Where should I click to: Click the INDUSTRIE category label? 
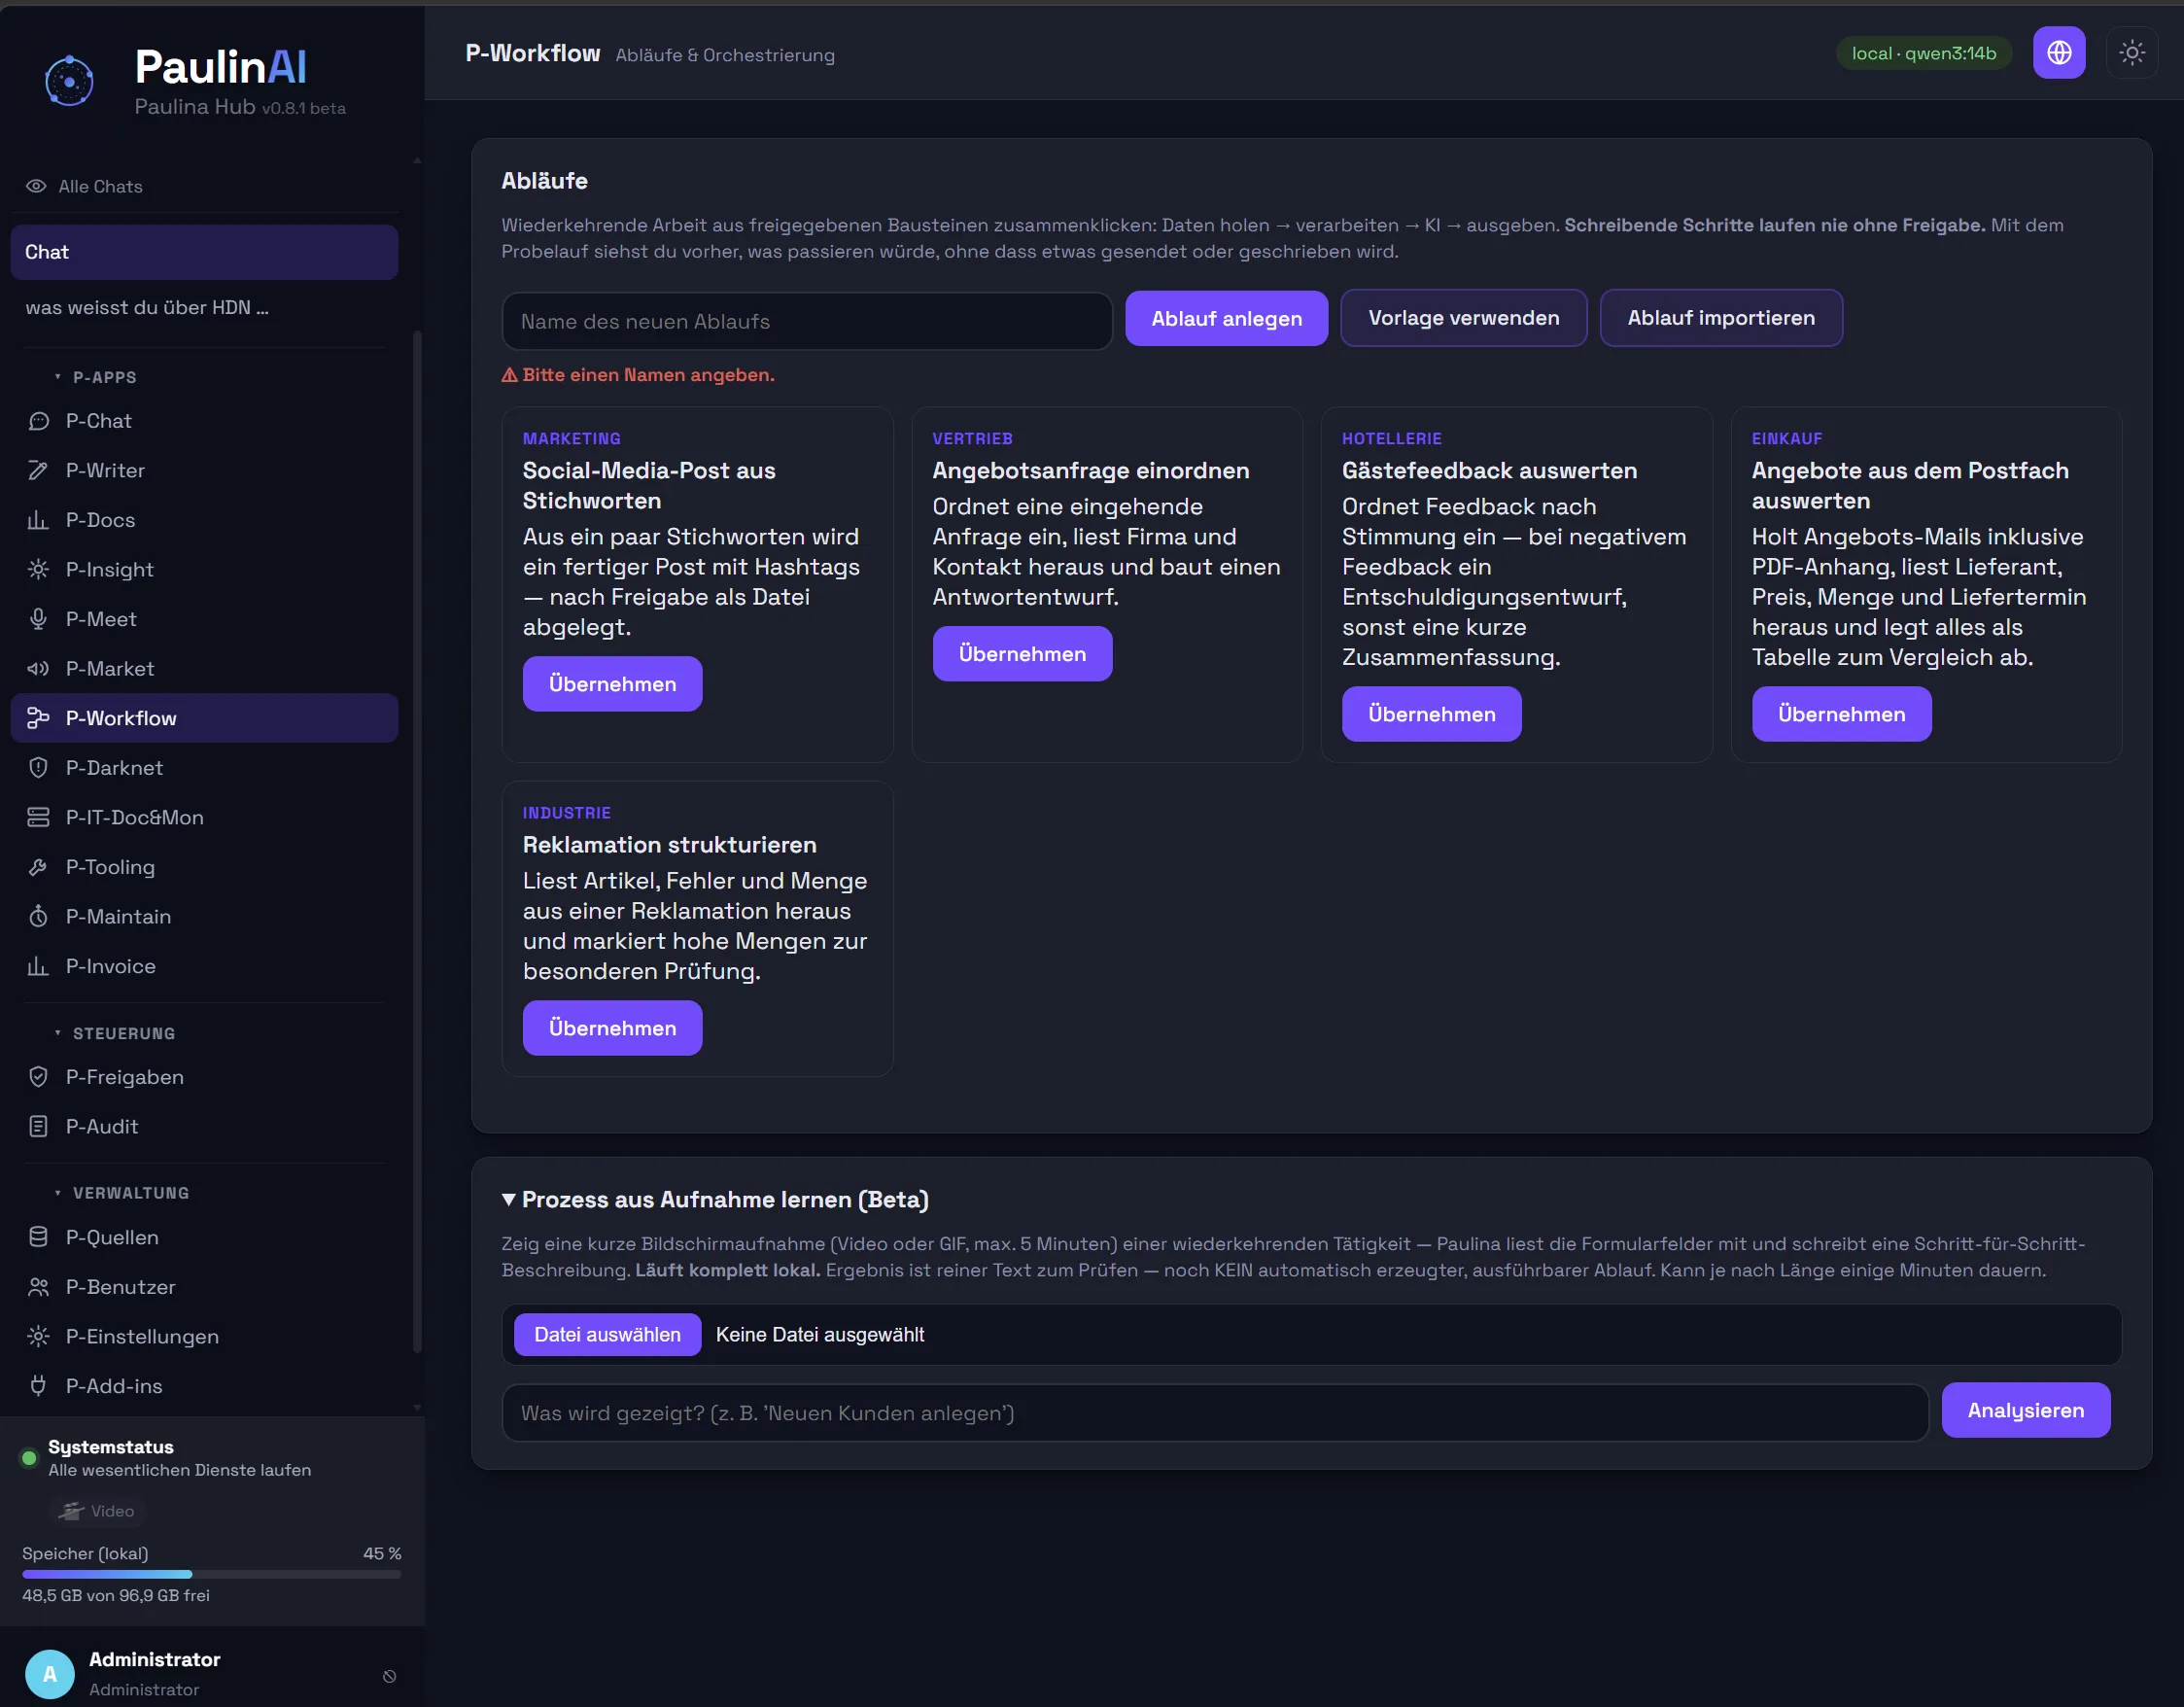(566, 813)
